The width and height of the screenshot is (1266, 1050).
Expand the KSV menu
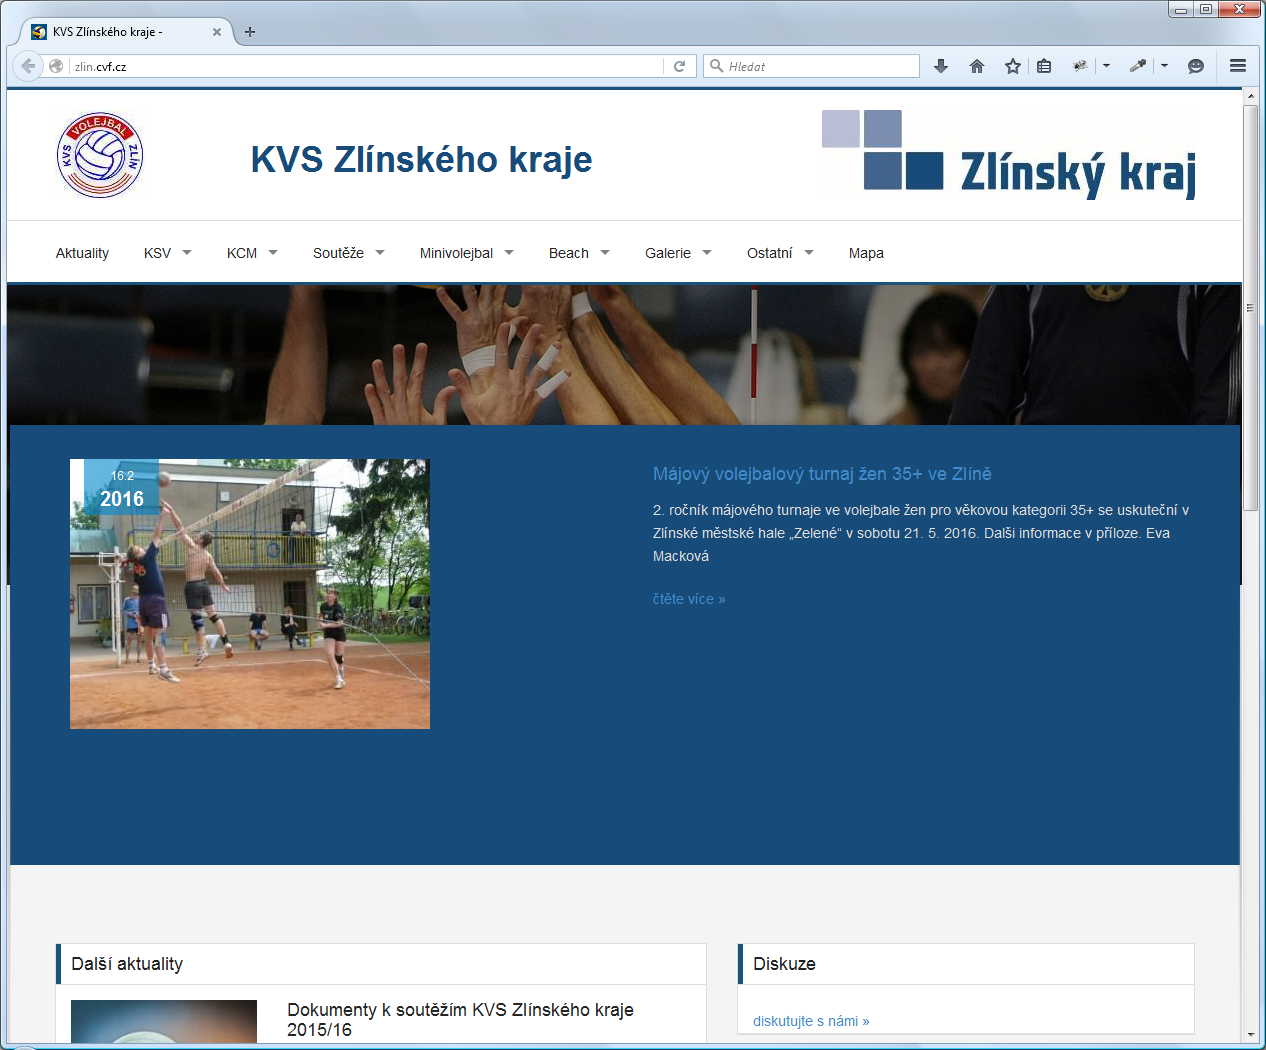(x=168, y=253)
